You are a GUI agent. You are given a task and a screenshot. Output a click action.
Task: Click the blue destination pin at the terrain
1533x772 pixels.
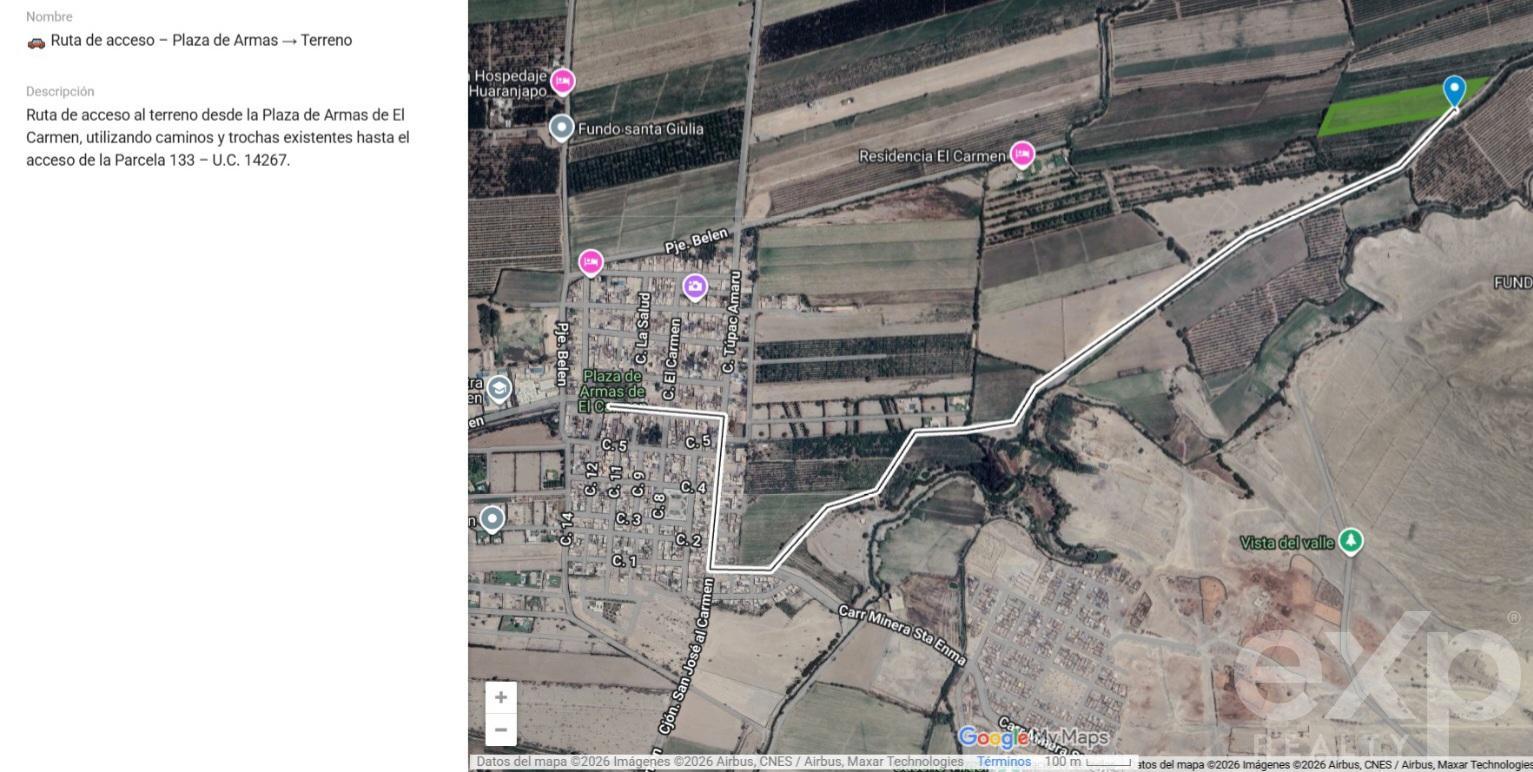1454,91
